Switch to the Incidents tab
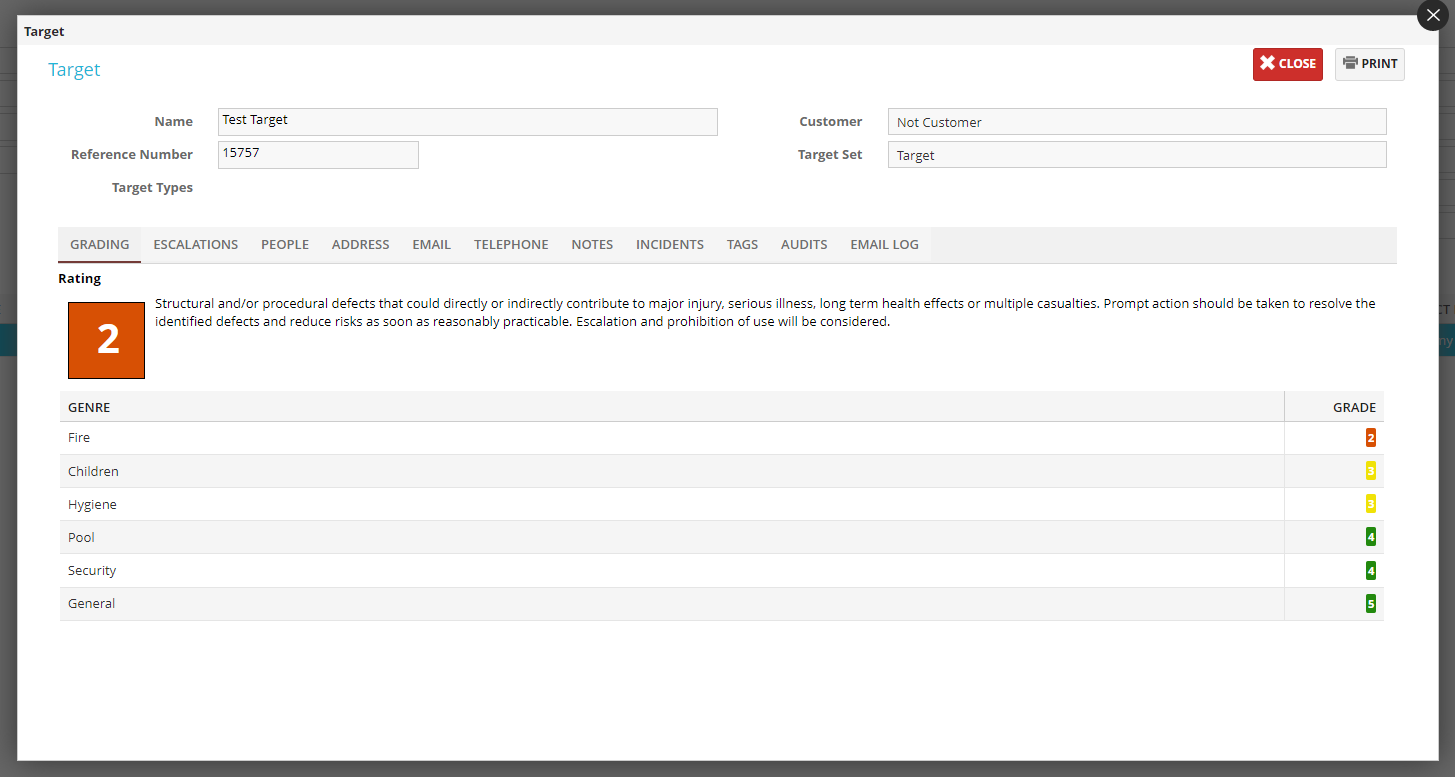Image resolution: width=1455 pixels, height=777 pixels. [x=670, y=245]
